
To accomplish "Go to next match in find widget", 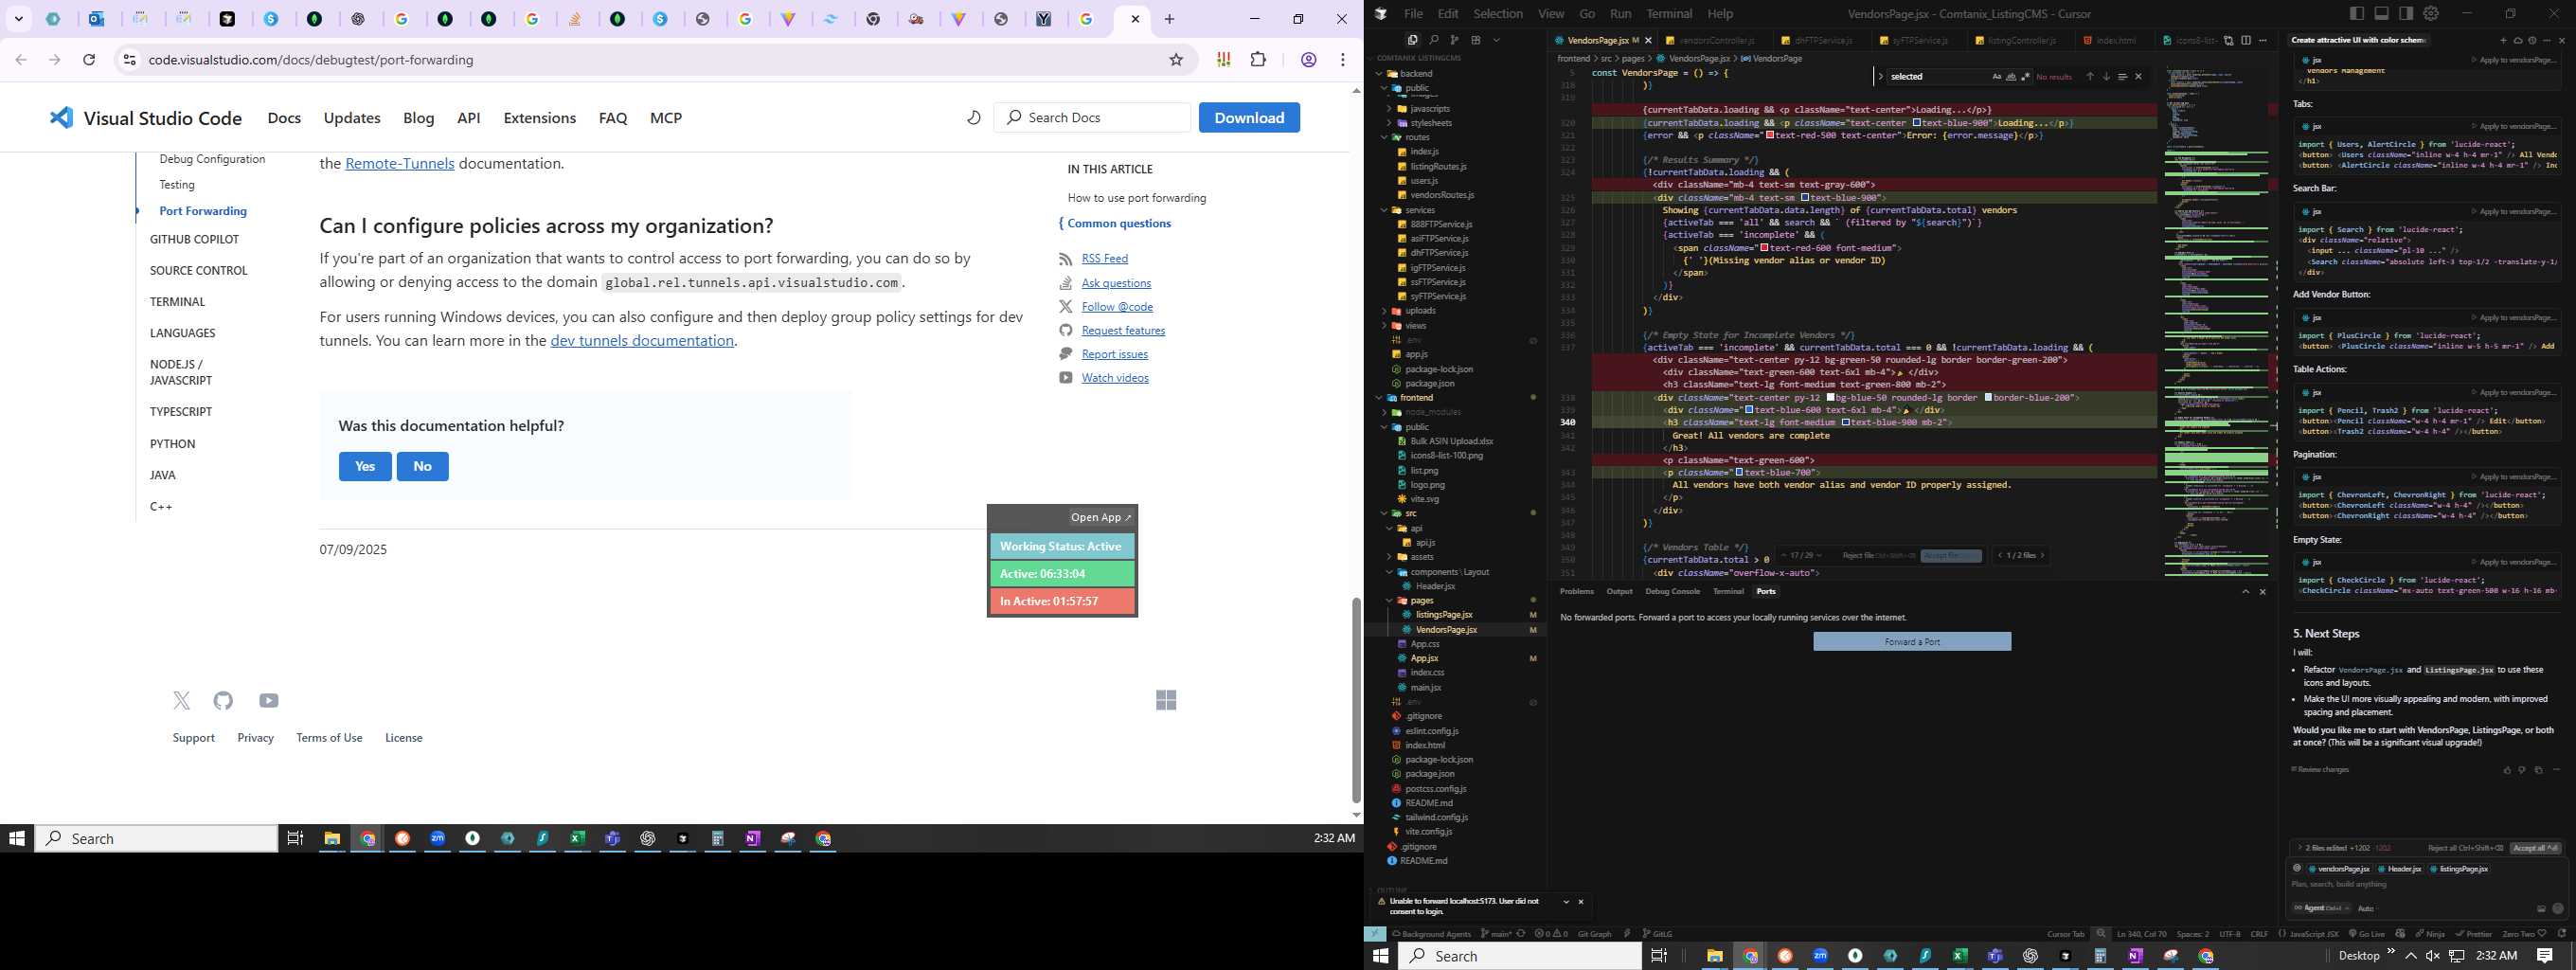I will pos(2106,76).
